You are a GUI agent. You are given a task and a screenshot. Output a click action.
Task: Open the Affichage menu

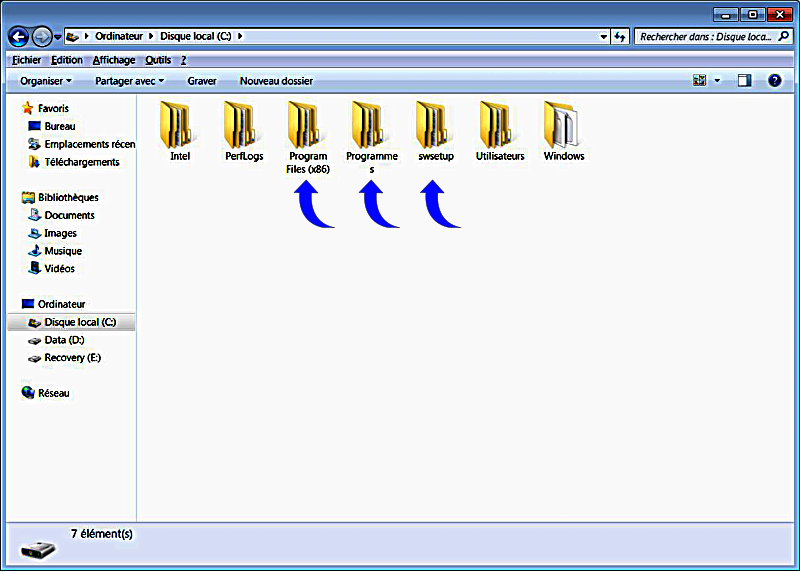tap(114, 60)
